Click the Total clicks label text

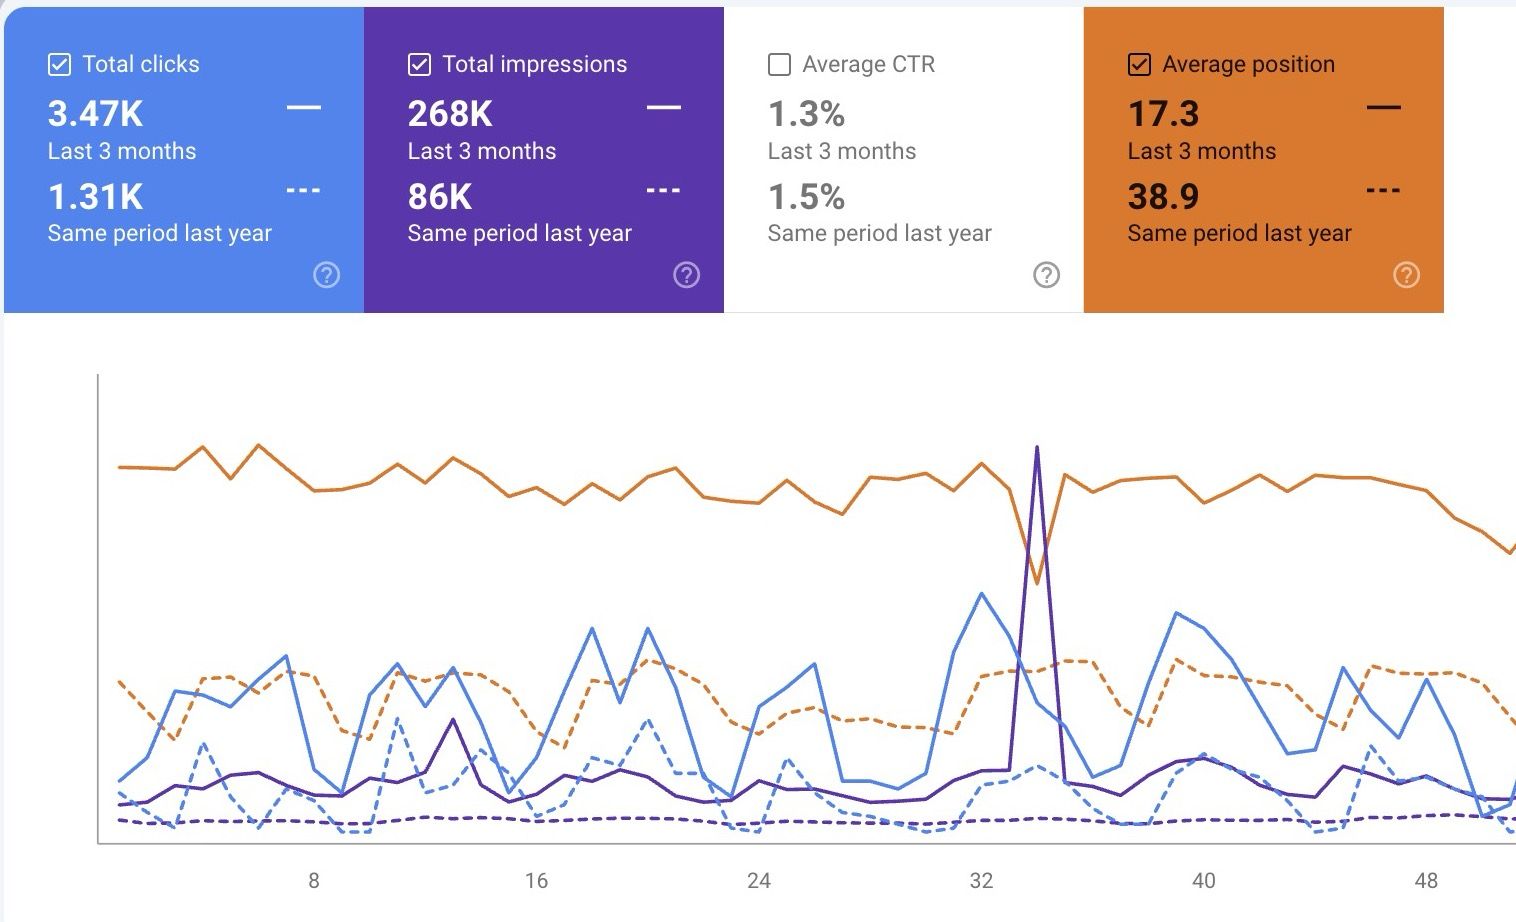tap(141, 65)
